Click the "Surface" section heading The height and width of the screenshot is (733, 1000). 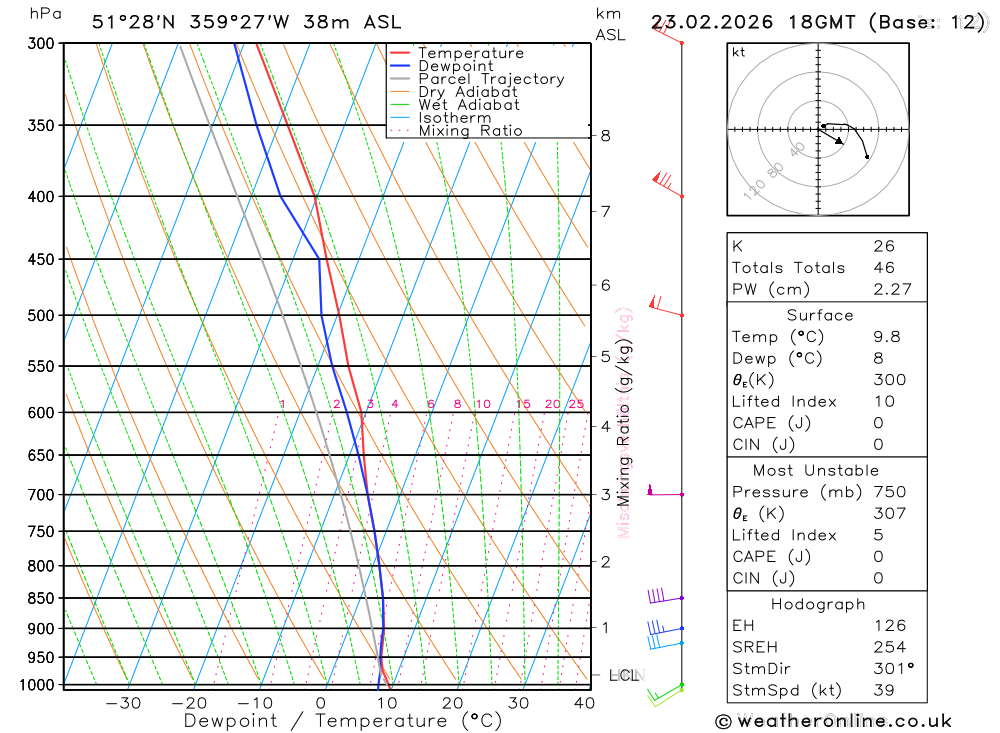820,315
